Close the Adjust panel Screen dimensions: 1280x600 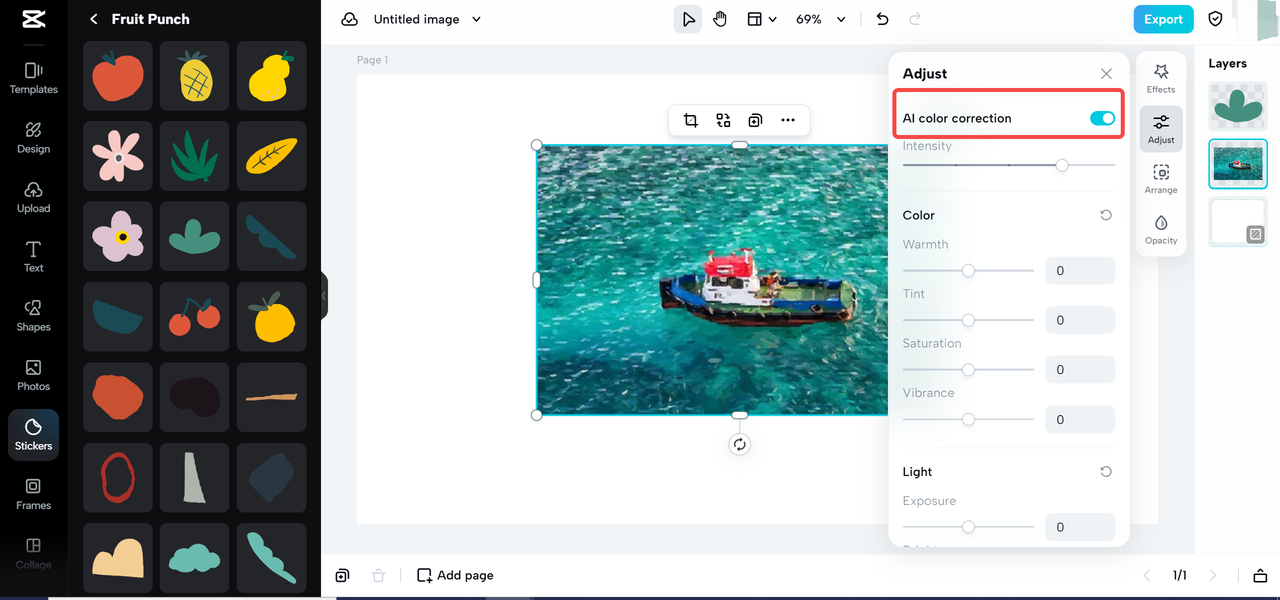1106,73
